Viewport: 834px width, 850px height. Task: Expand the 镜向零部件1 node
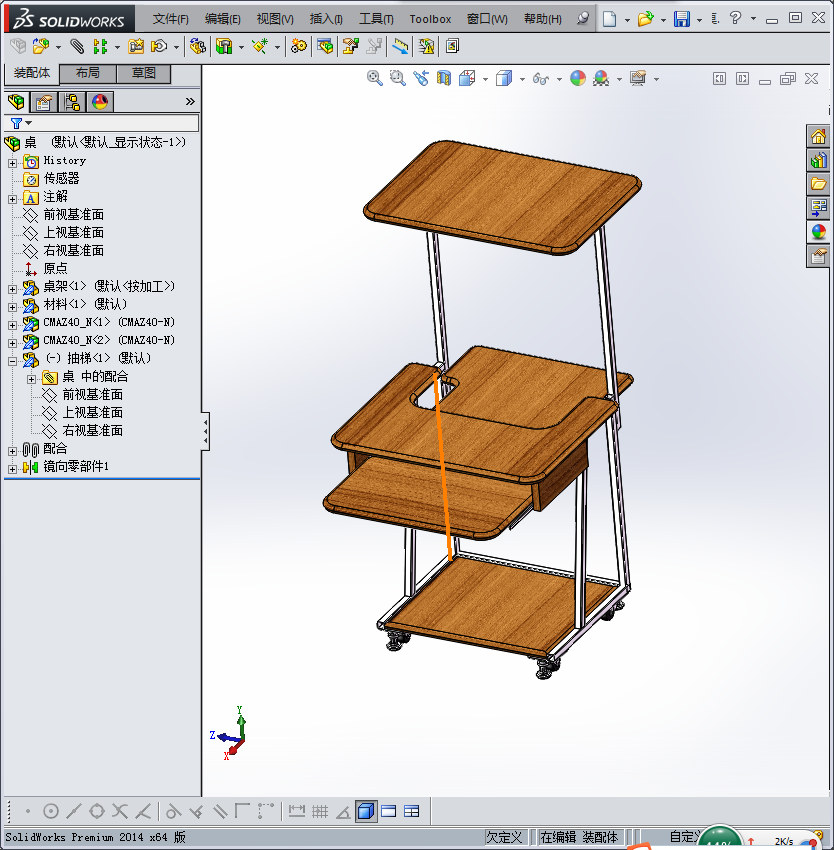[12, 469]
